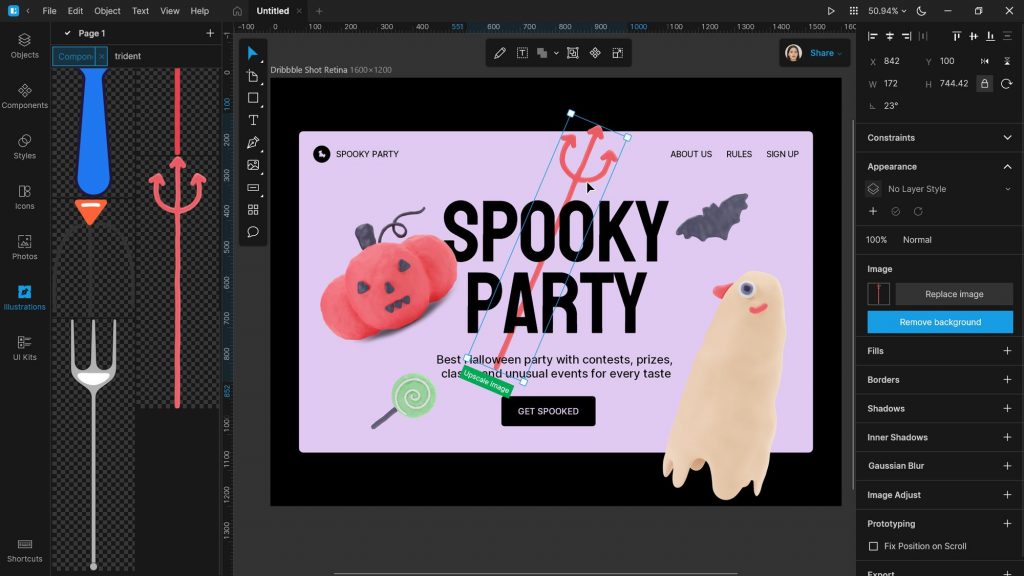1024x576 pixels.
Task: Align selection to right edge
Action: click(906, 37)
